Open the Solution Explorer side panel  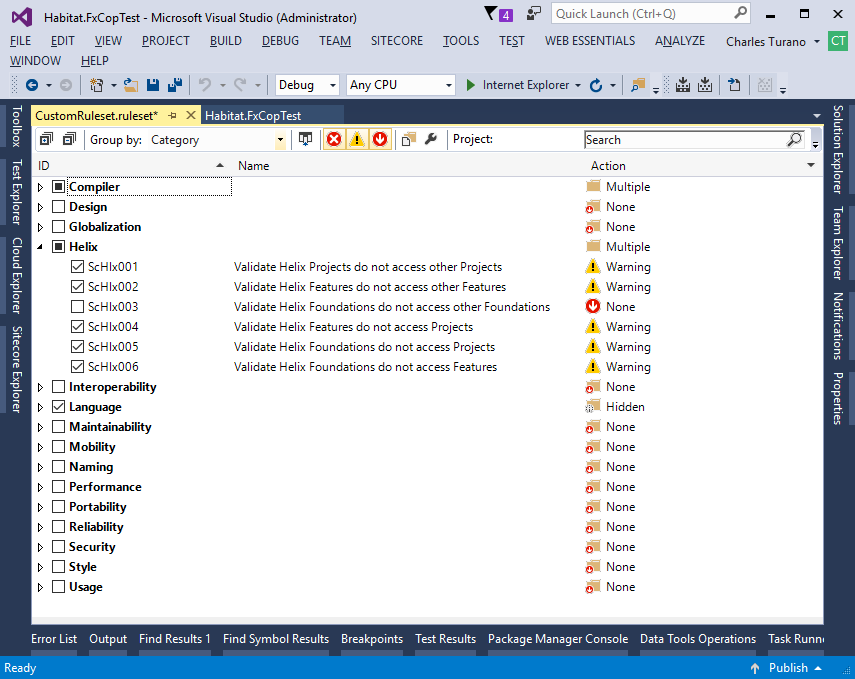click(838, 150)
